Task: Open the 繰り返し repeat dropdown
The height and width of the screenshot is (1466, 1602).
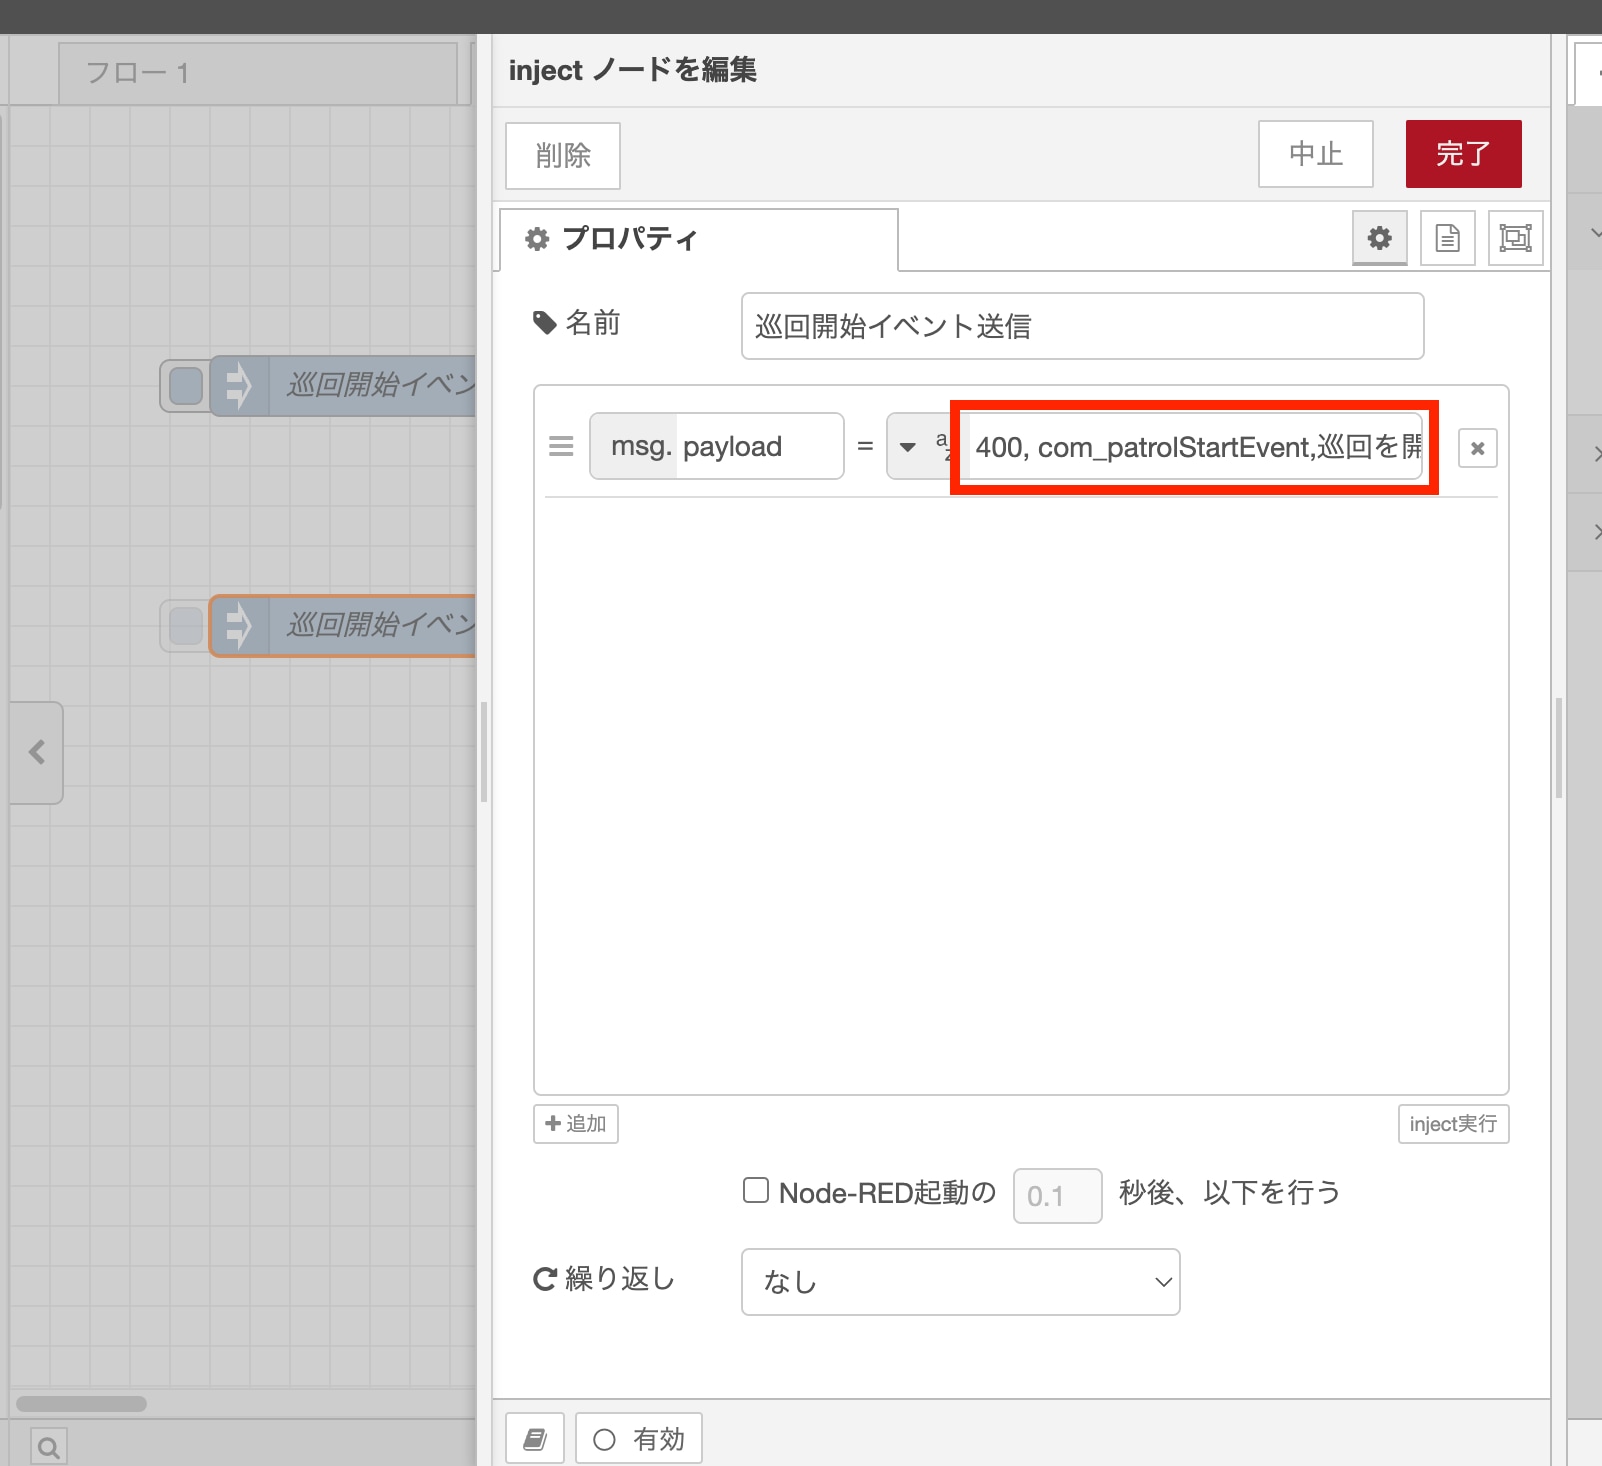Action: tap(960, 1282)
